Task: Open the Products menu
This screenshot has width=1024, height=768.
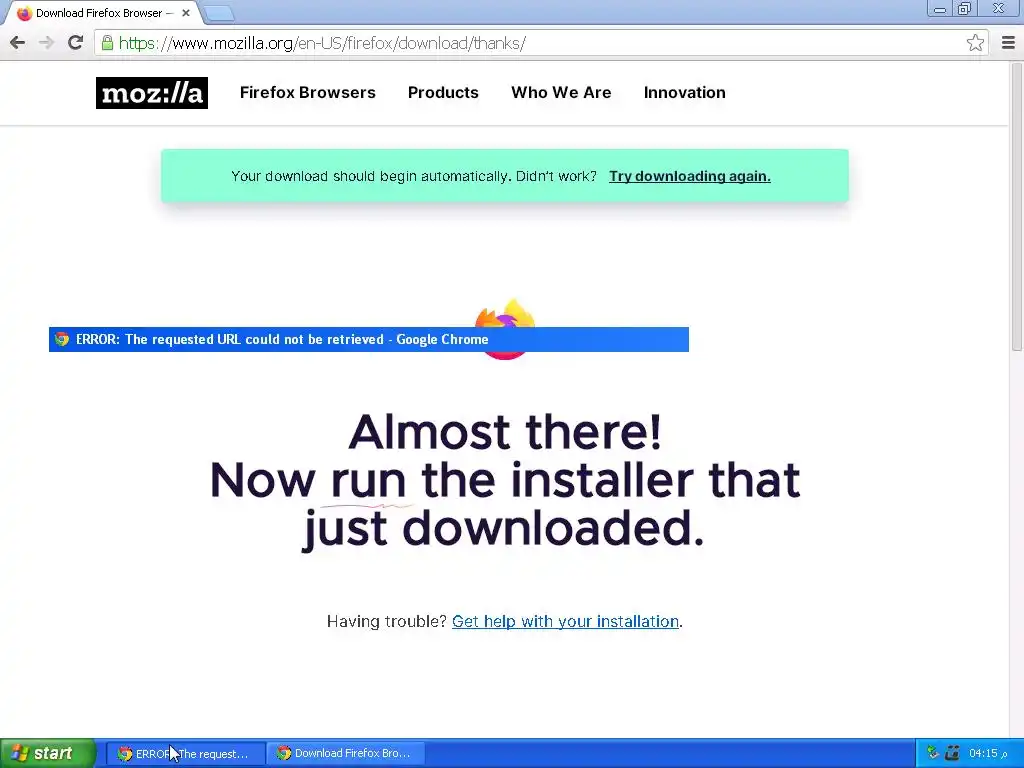Action: coord(443,93)
